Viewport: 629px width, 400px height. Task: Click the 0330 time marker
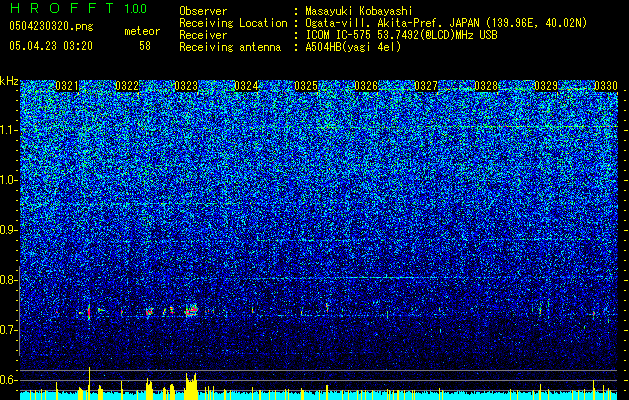click(x=606, y=86)
